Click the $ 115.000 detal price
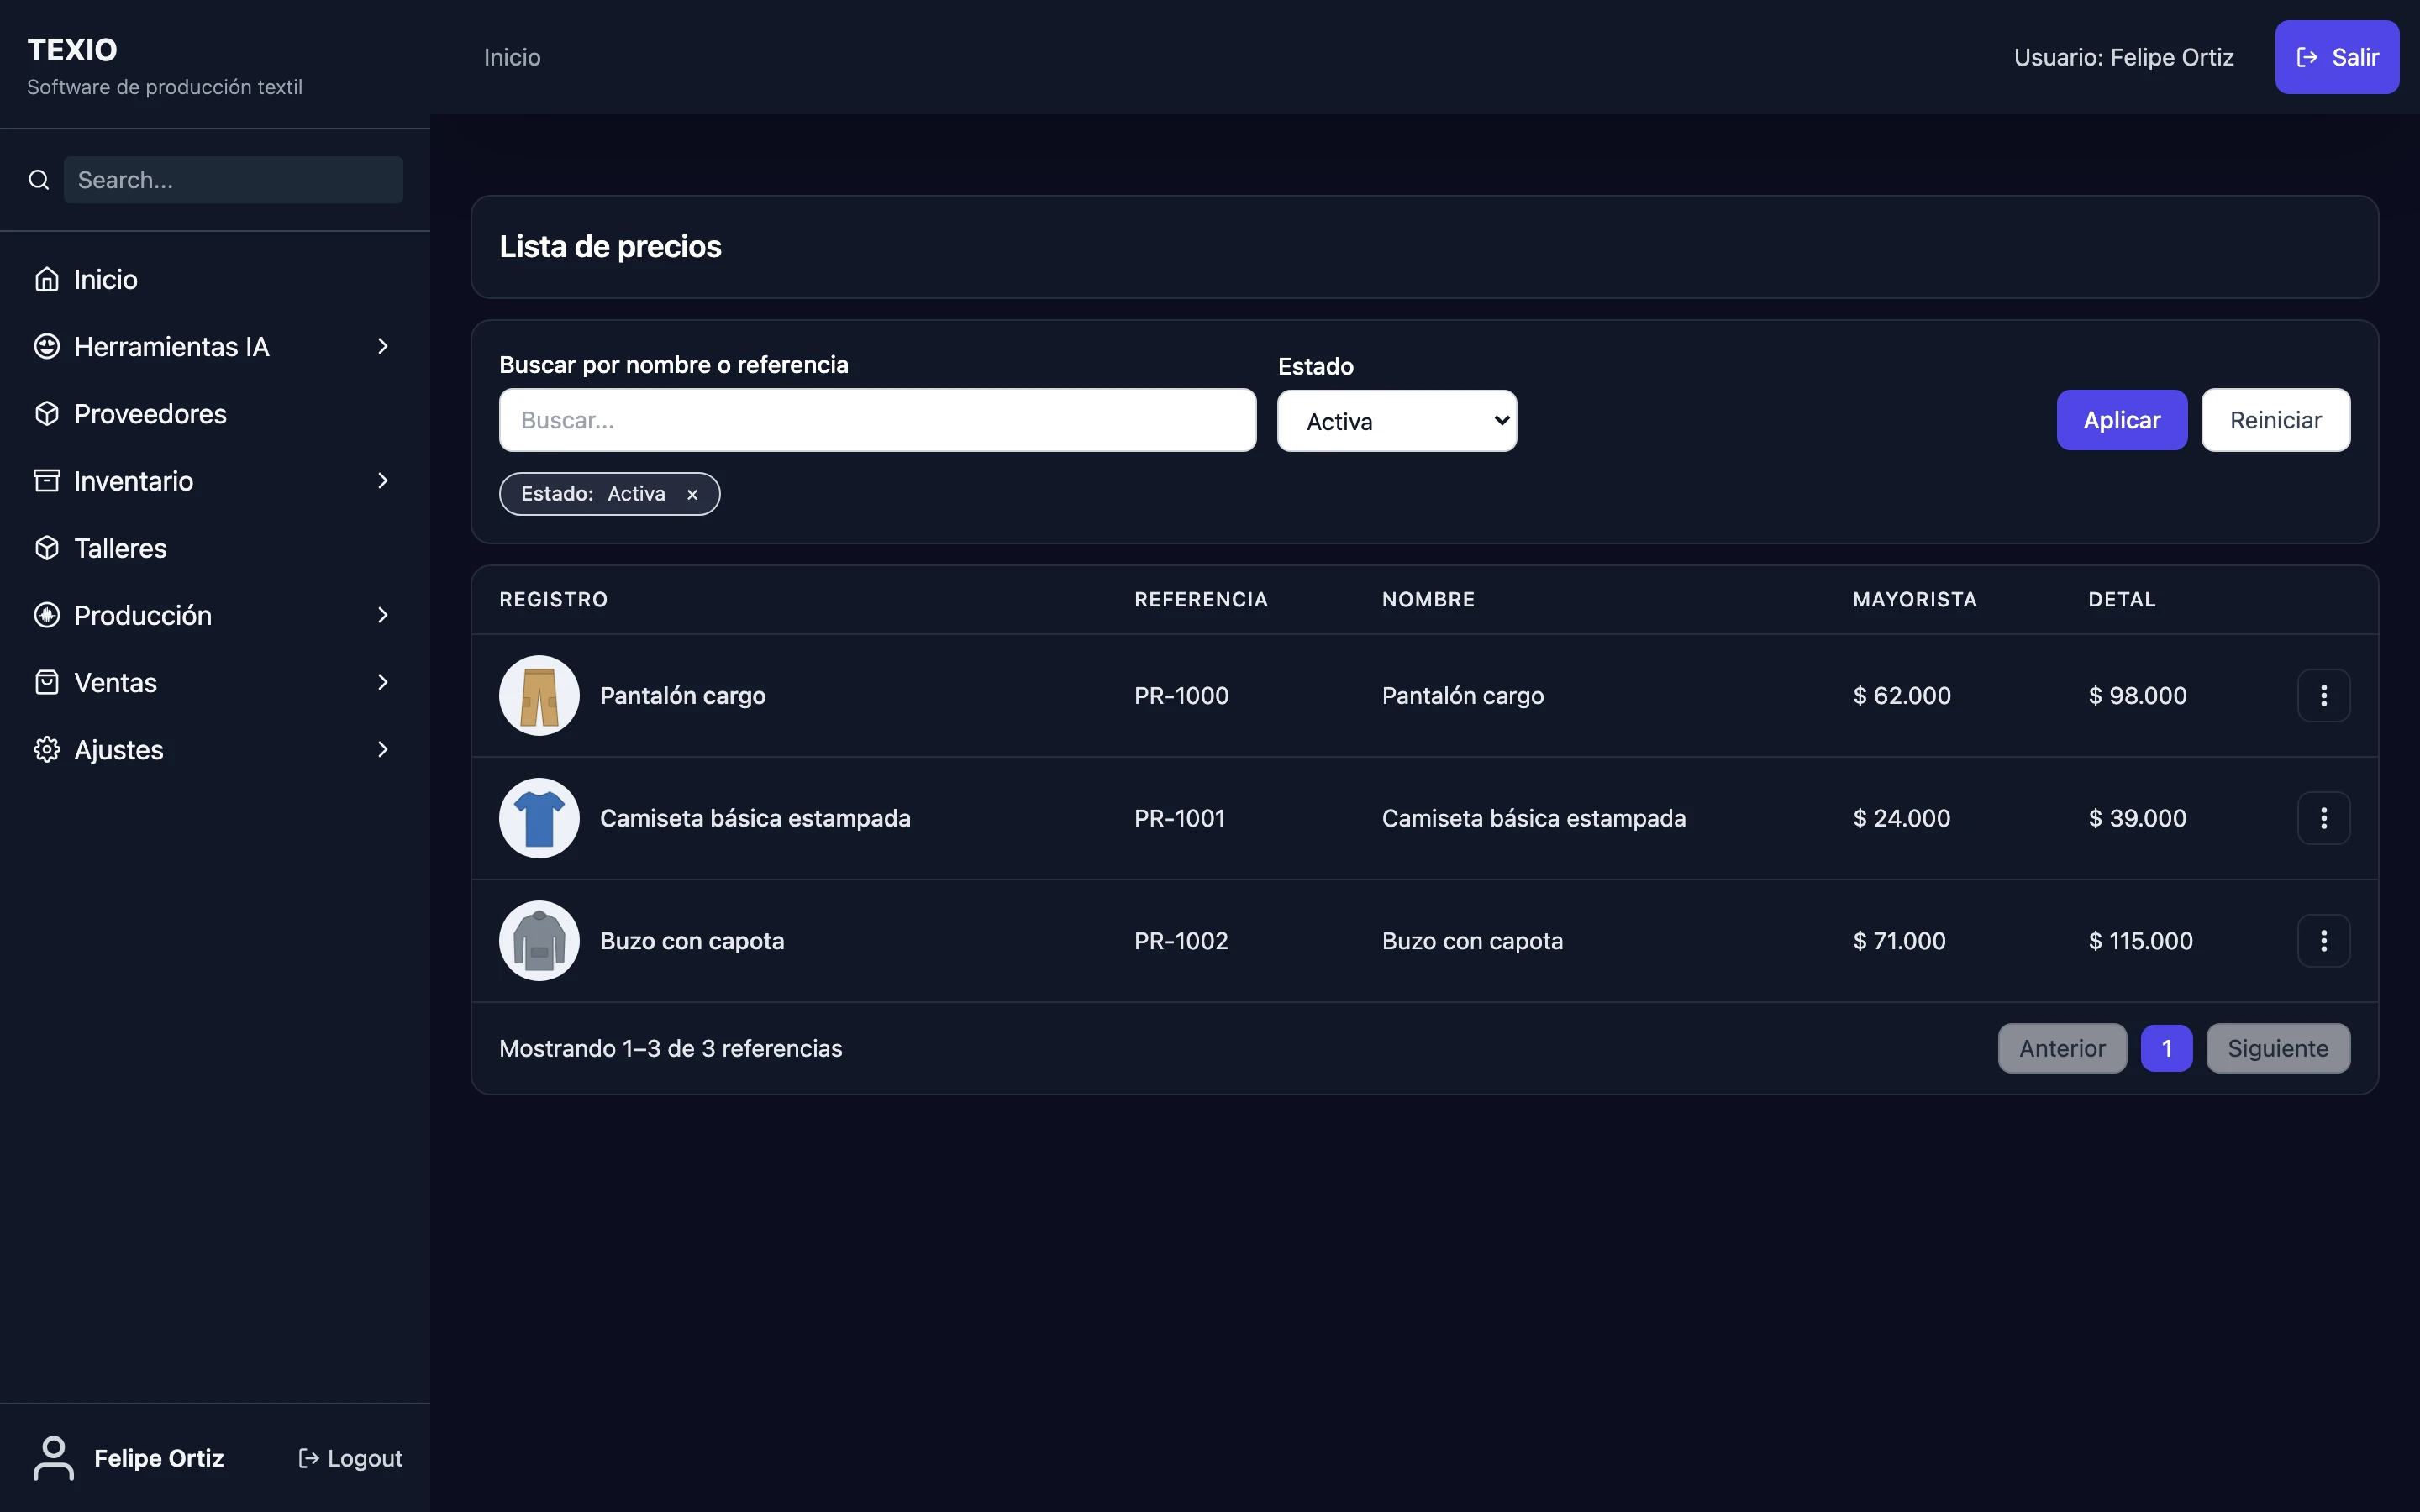Viewport: 2420px width, 1512px height. 2140,941
